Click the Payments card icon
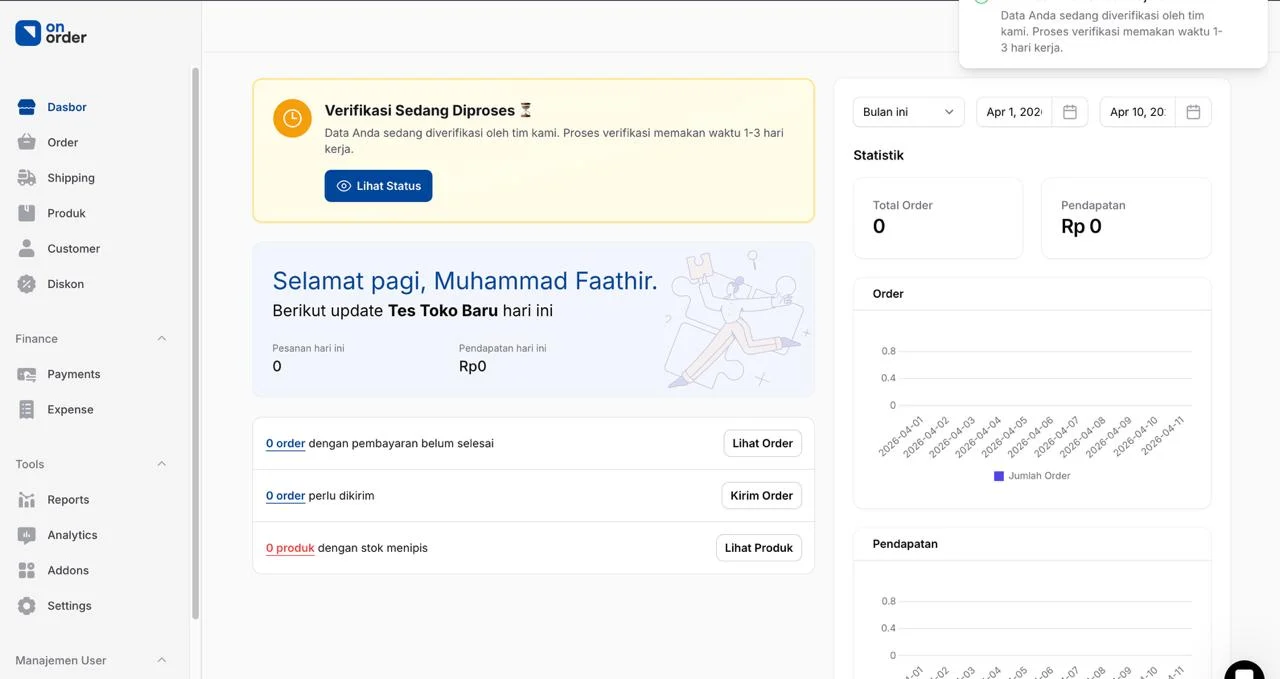Viewport: 1280px width, 679px height. click(x=27, y=374)
